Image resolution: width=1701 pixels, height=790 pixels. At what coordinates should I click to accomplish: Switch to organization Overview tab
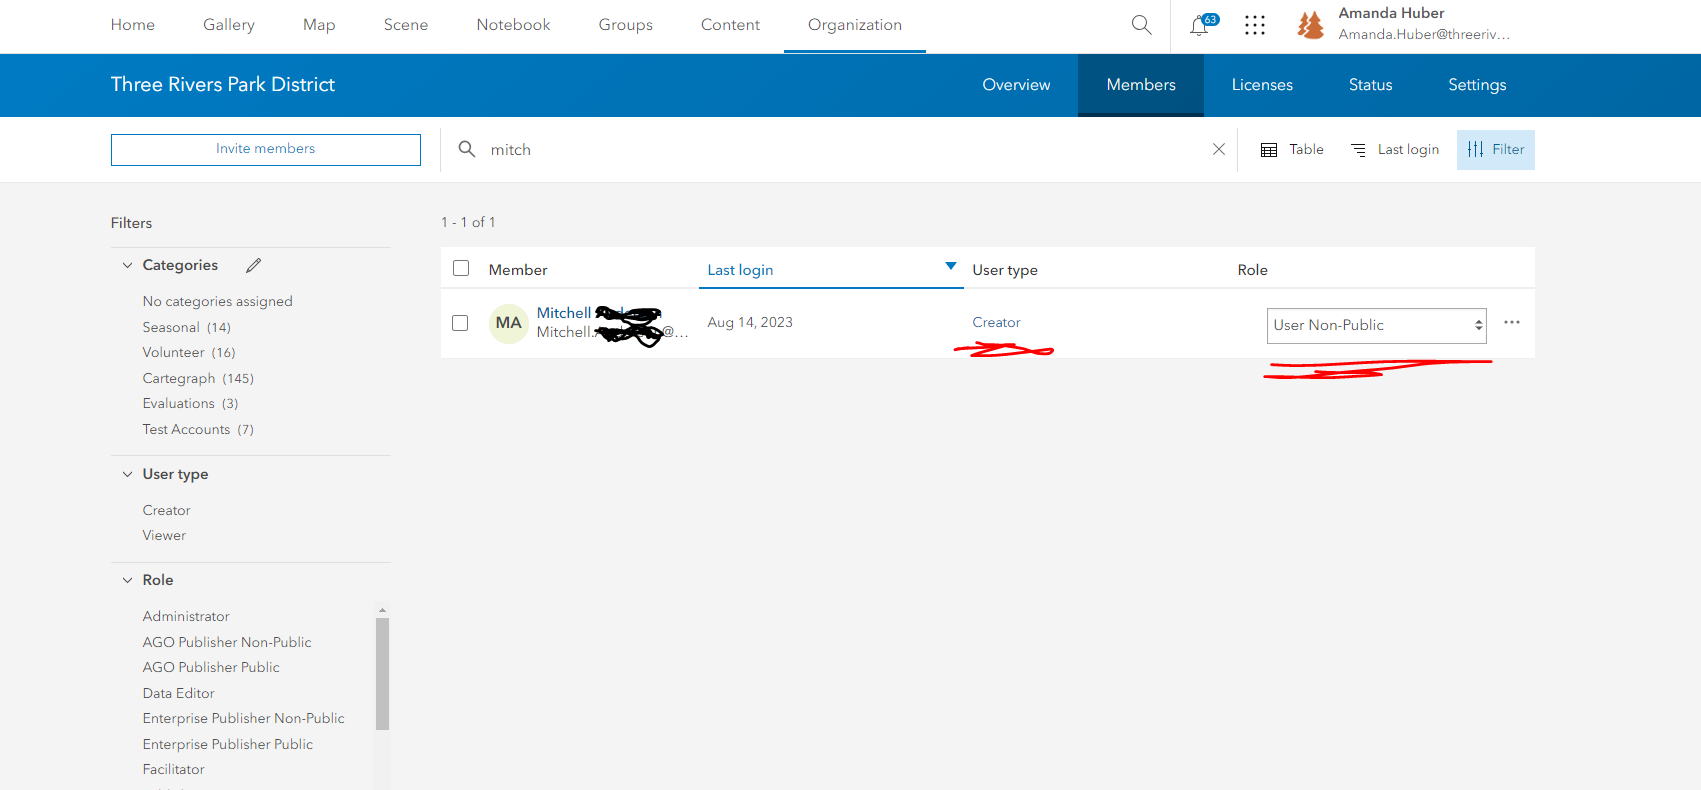pyautogui.click(x=1016, y=85)
